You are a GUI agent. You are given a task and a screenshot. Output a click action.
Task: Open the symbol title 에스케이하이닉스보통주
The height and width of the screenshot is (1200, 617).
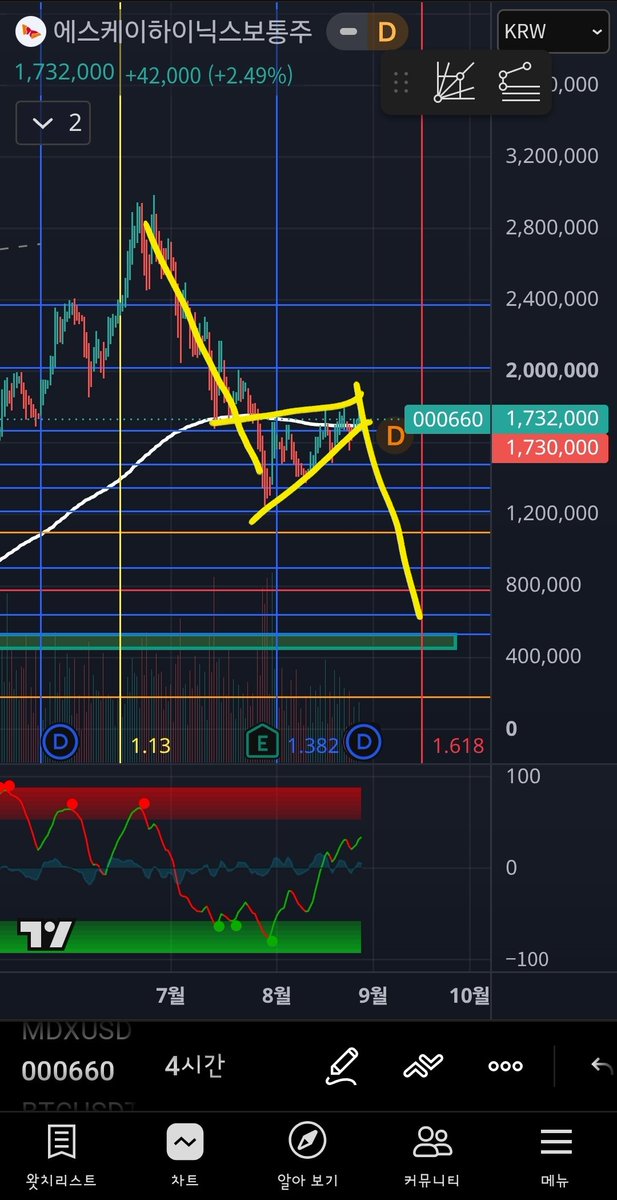183,32
